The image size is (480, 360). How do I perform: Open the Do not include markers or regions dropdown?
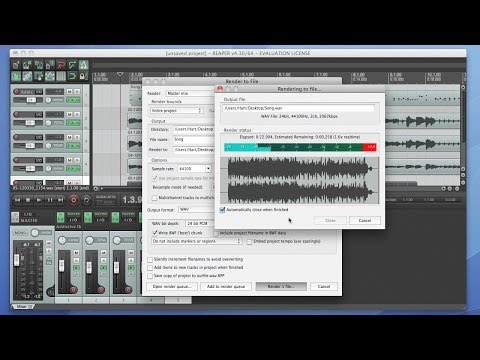pyautogui.click(x=197, y=241)
